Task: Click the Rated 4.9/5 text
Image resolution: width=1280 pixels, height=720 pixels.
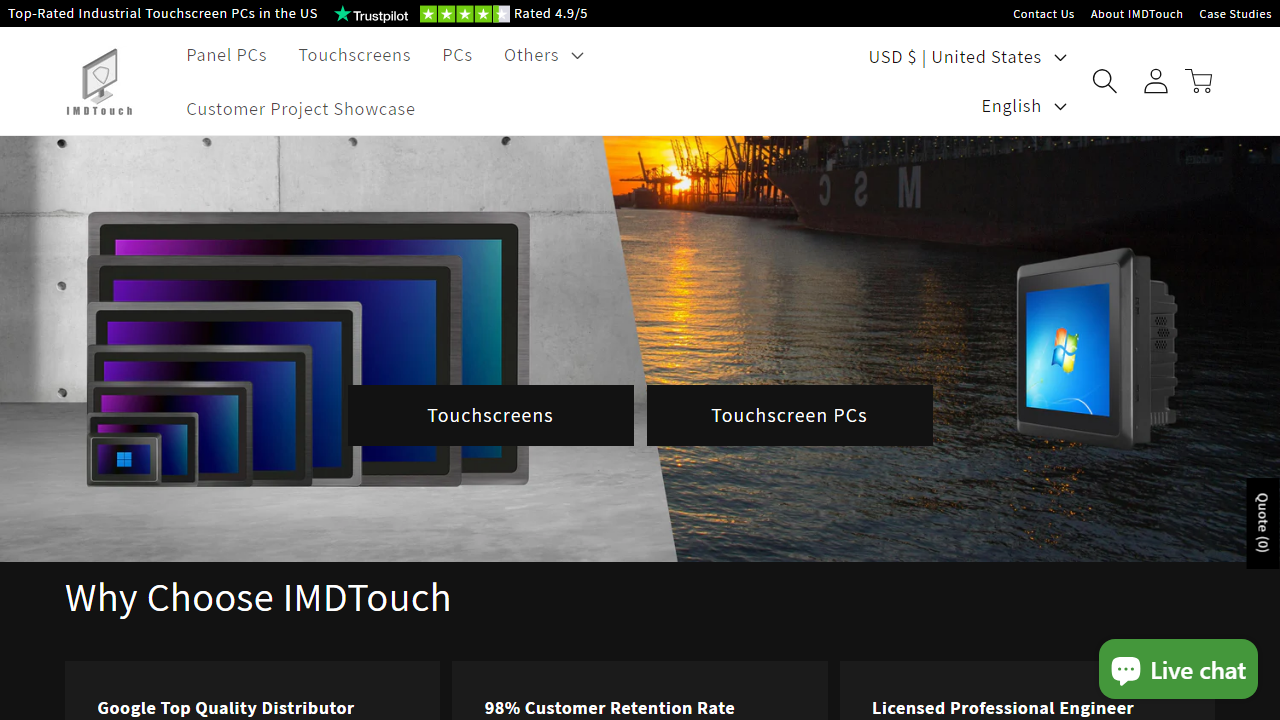Action: (551, 14)
